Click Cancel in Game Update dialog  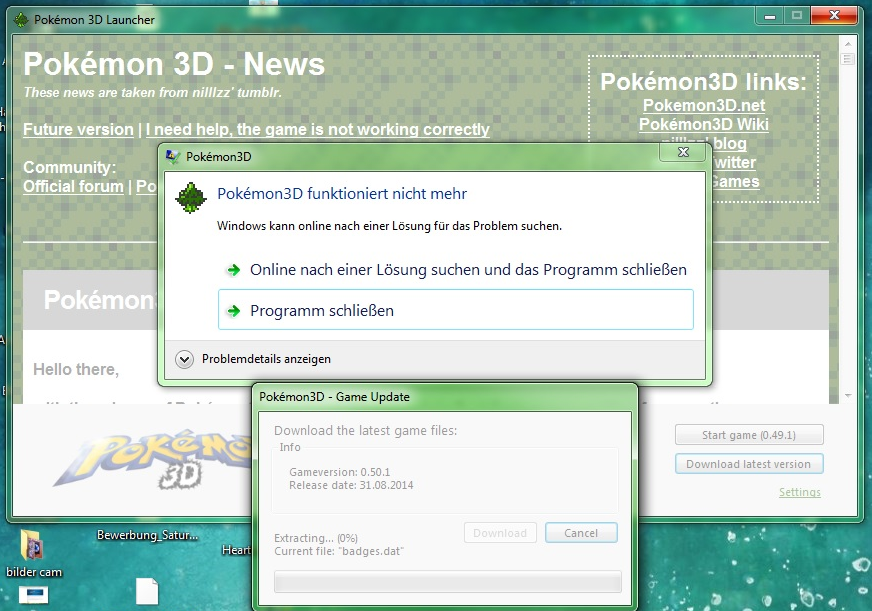pyautogui.click(x=581, y=533)
